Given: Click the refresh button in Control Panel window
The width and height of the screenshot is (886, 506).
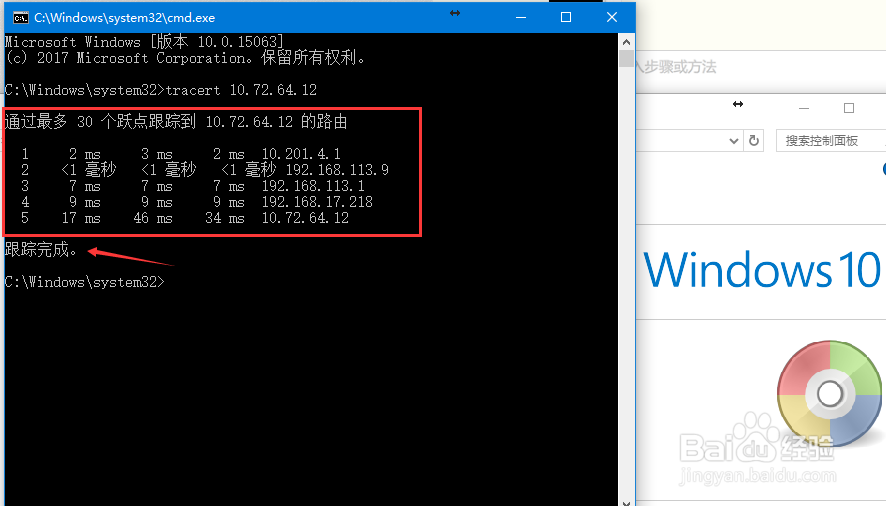Looking at the screenshot, I should 754,141.
